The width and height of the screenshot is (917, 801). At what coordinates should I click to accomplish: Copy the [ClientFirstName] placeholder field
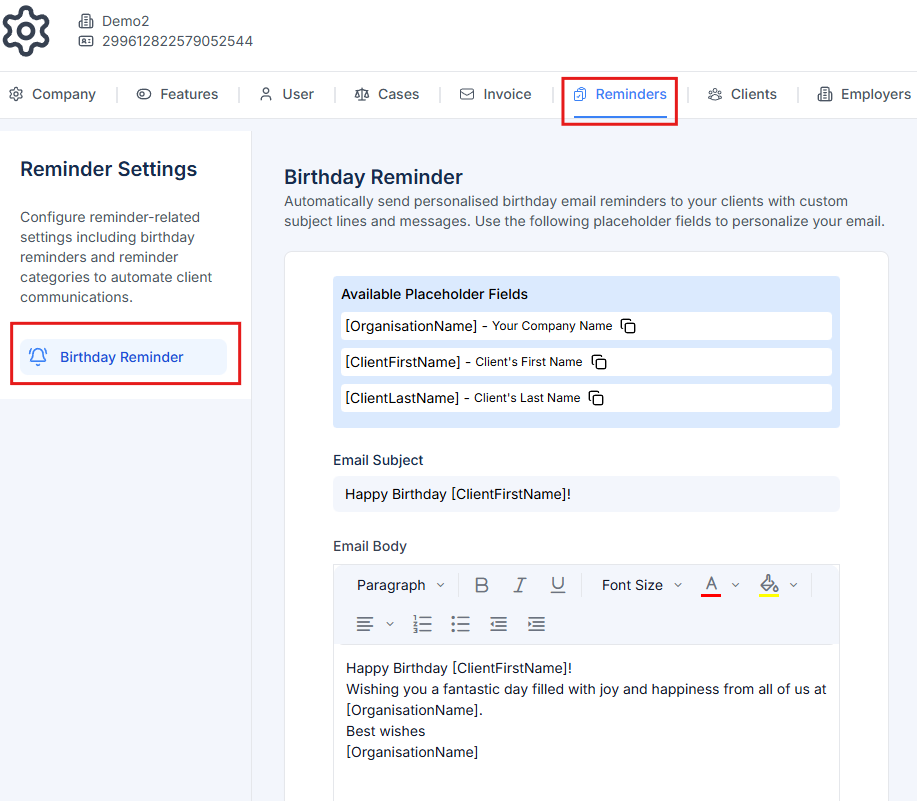pyautogui.click(x=599, y=362)
